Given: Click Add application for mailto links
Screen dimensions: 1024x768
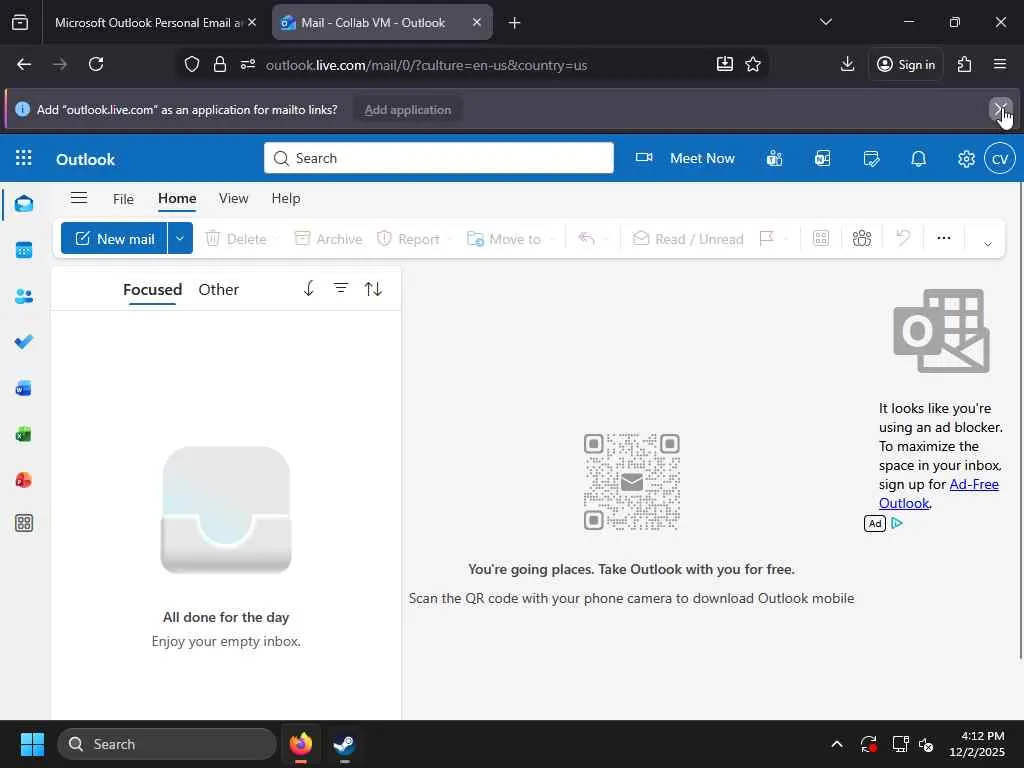Looking at the screenshot, I should tap(408, 110).
